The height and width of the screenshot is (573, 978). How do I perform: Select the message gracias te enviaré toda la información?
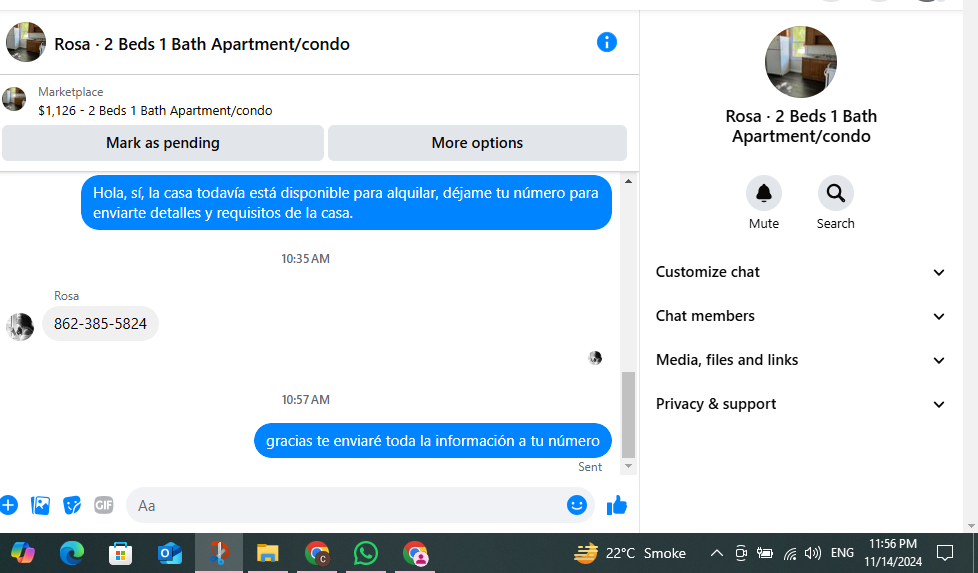pos(433,441)
